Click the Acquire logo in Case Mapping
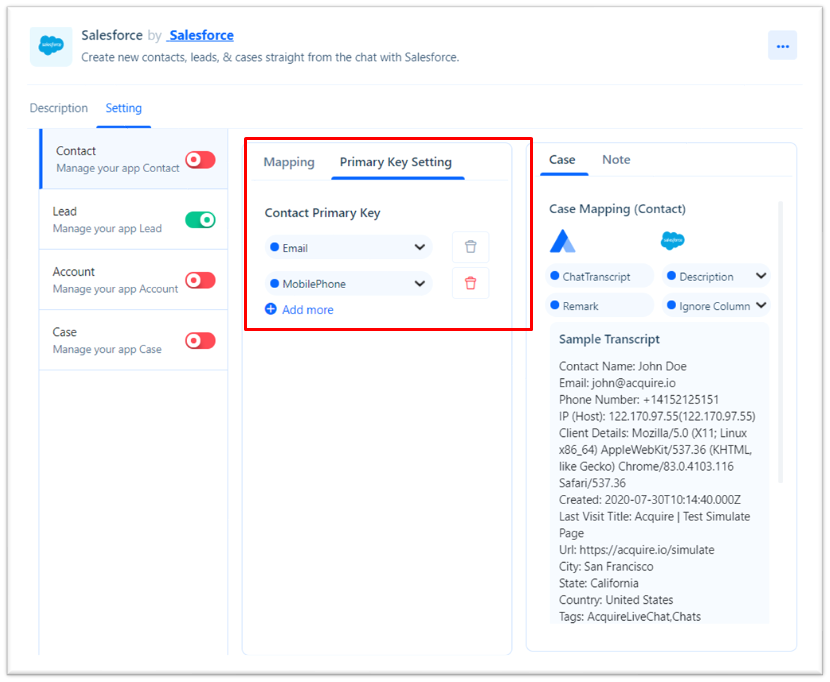Screen dimensions: 830x682 pos(562,241)
